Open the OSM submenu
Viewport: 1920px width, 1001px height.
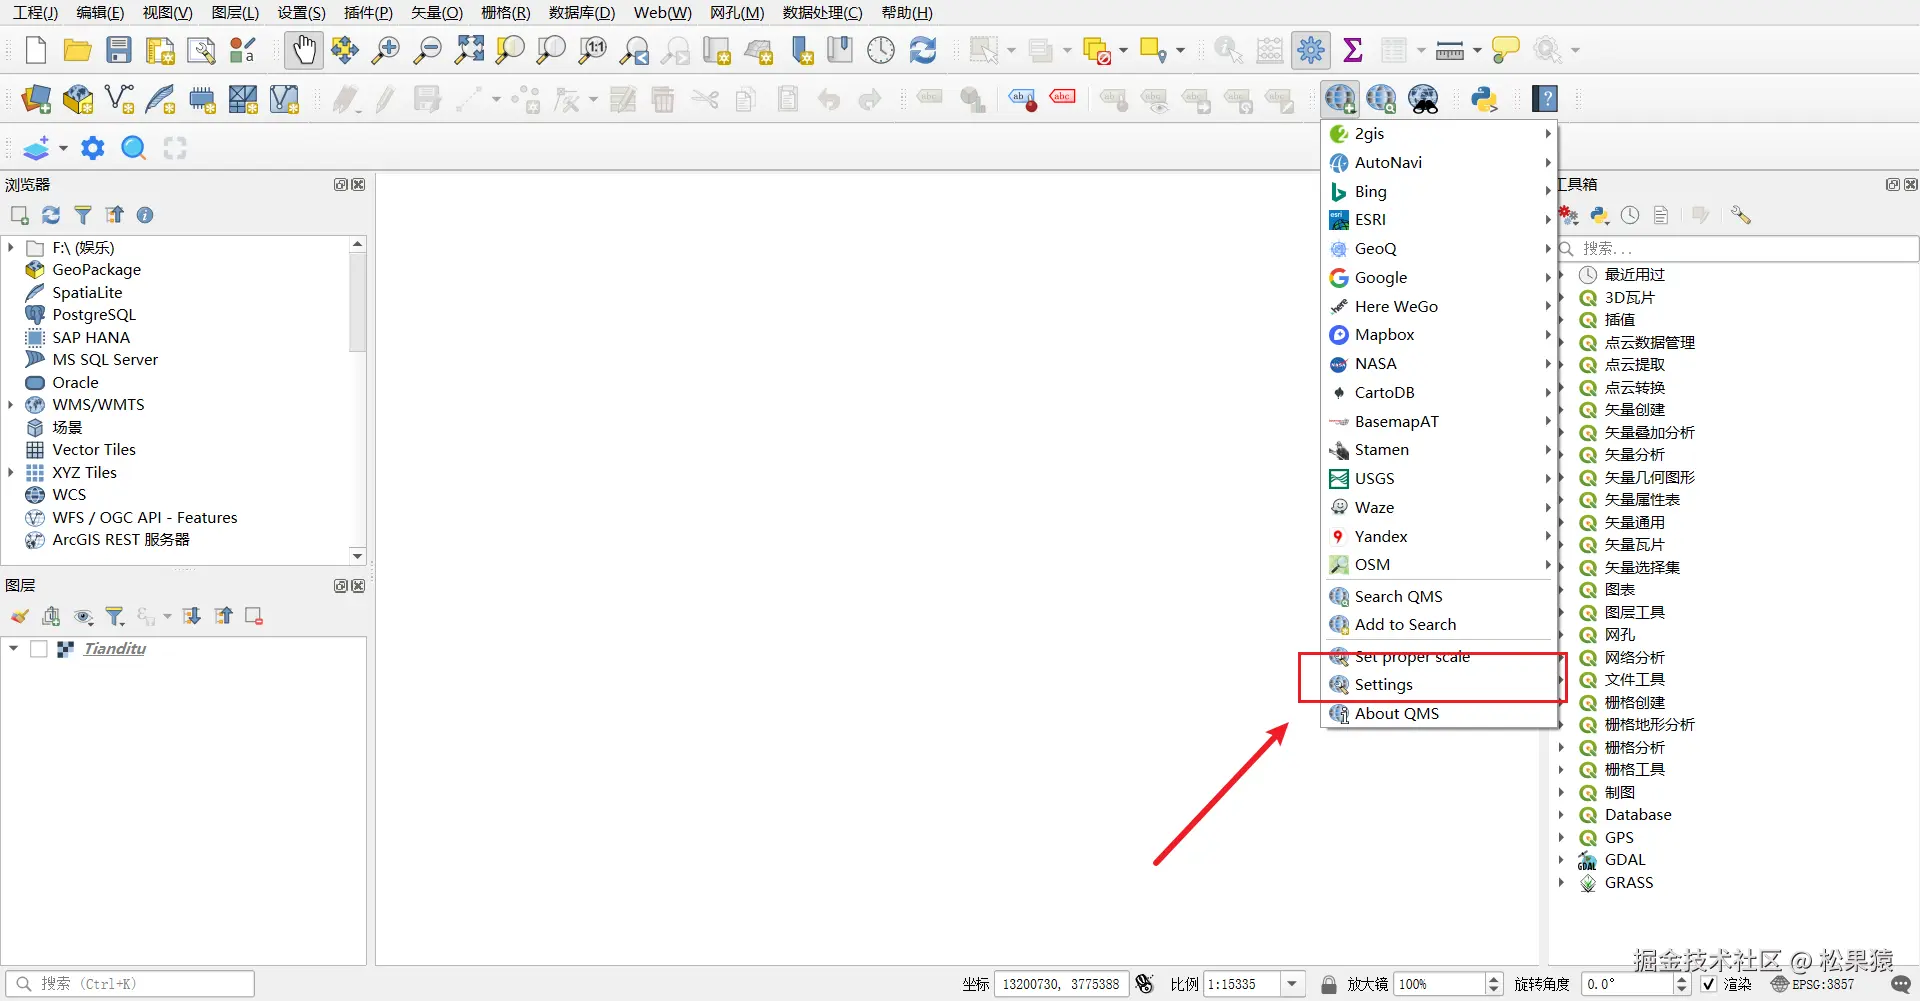point(1440,565)
